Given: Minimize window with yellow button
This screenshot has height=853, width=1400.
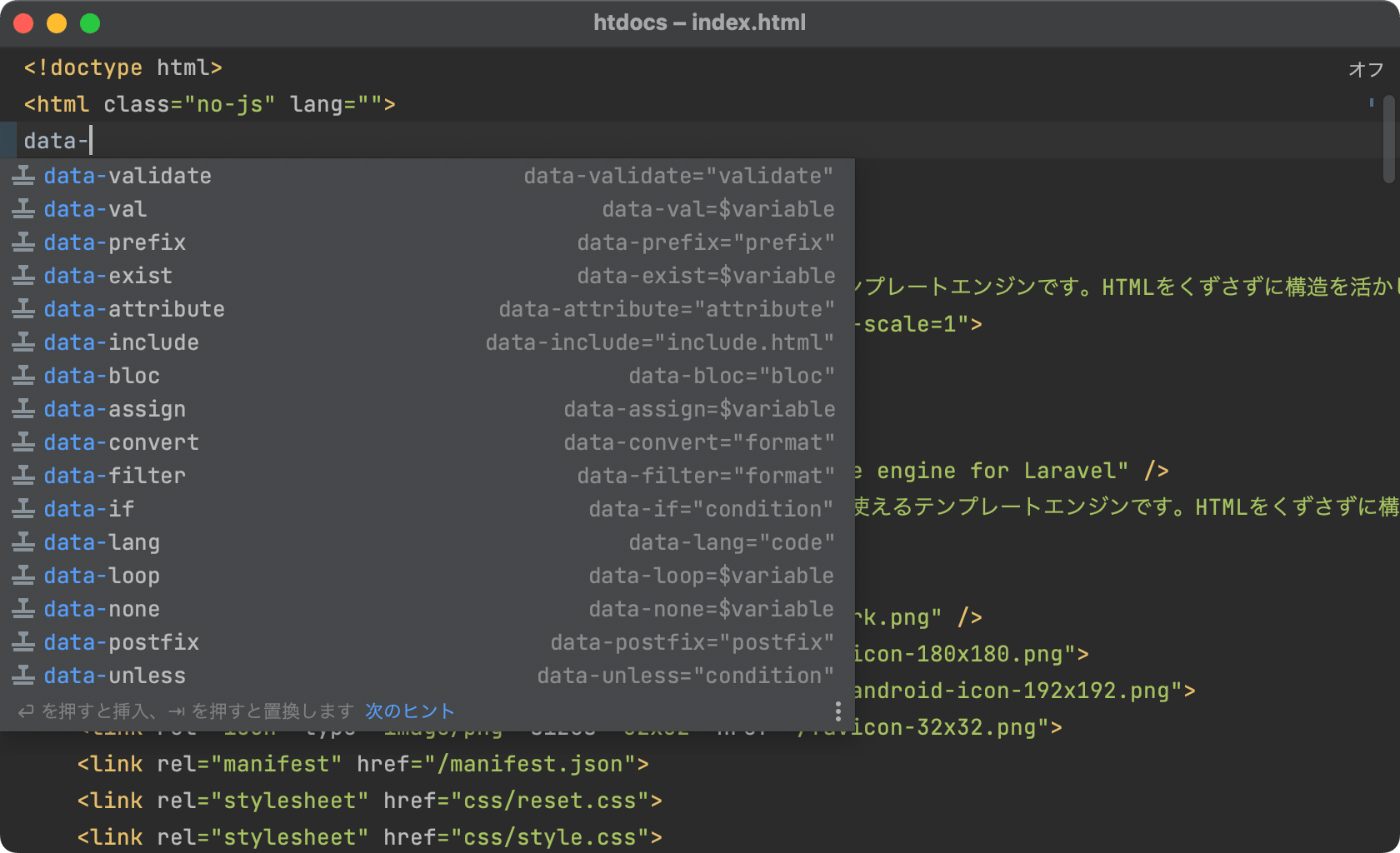Looking at the screenshot, I should coord(57,23).
